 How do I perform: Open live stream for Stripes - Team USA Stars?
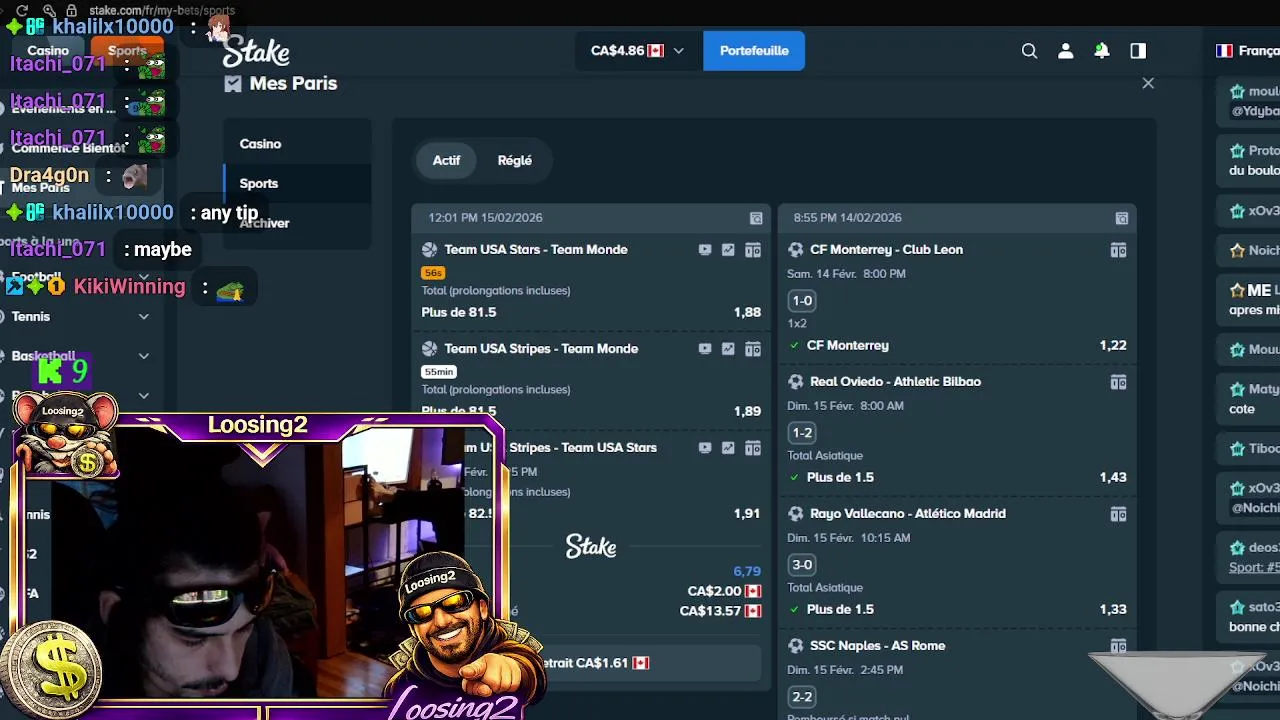tap(705, 448)
